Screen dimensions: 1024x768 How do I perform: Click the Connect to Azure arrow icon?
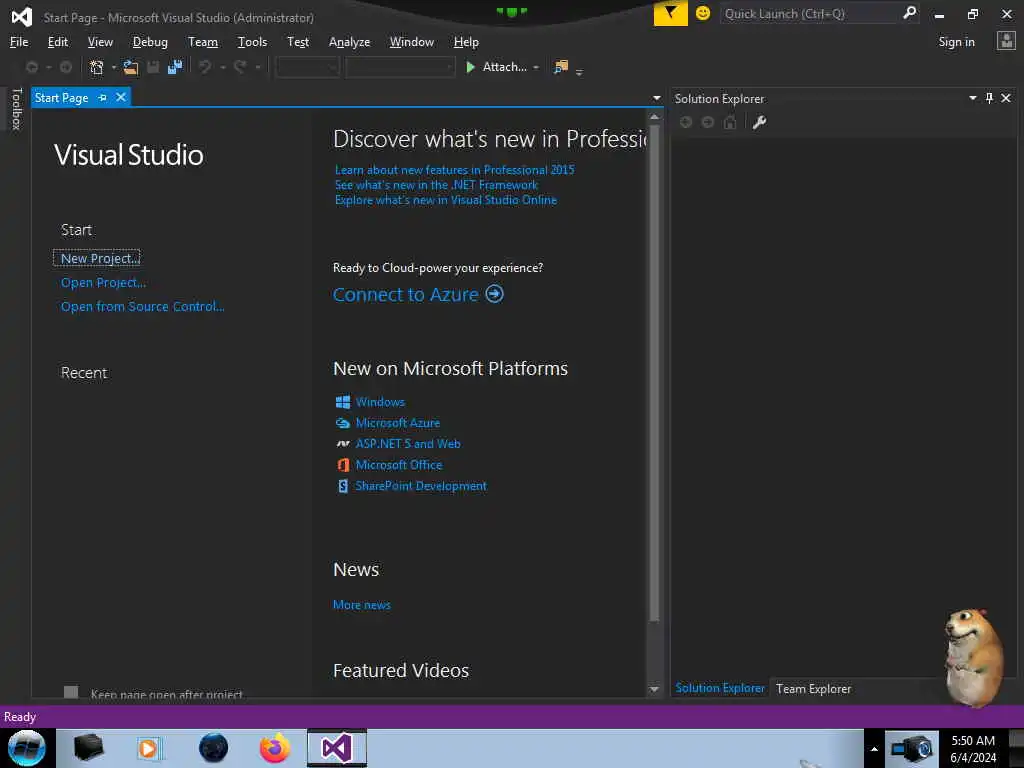(x=494, y=294)
